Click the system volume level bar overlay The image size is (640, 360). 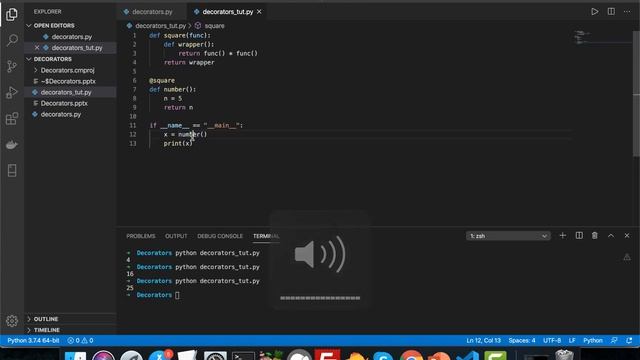[320, 298]
